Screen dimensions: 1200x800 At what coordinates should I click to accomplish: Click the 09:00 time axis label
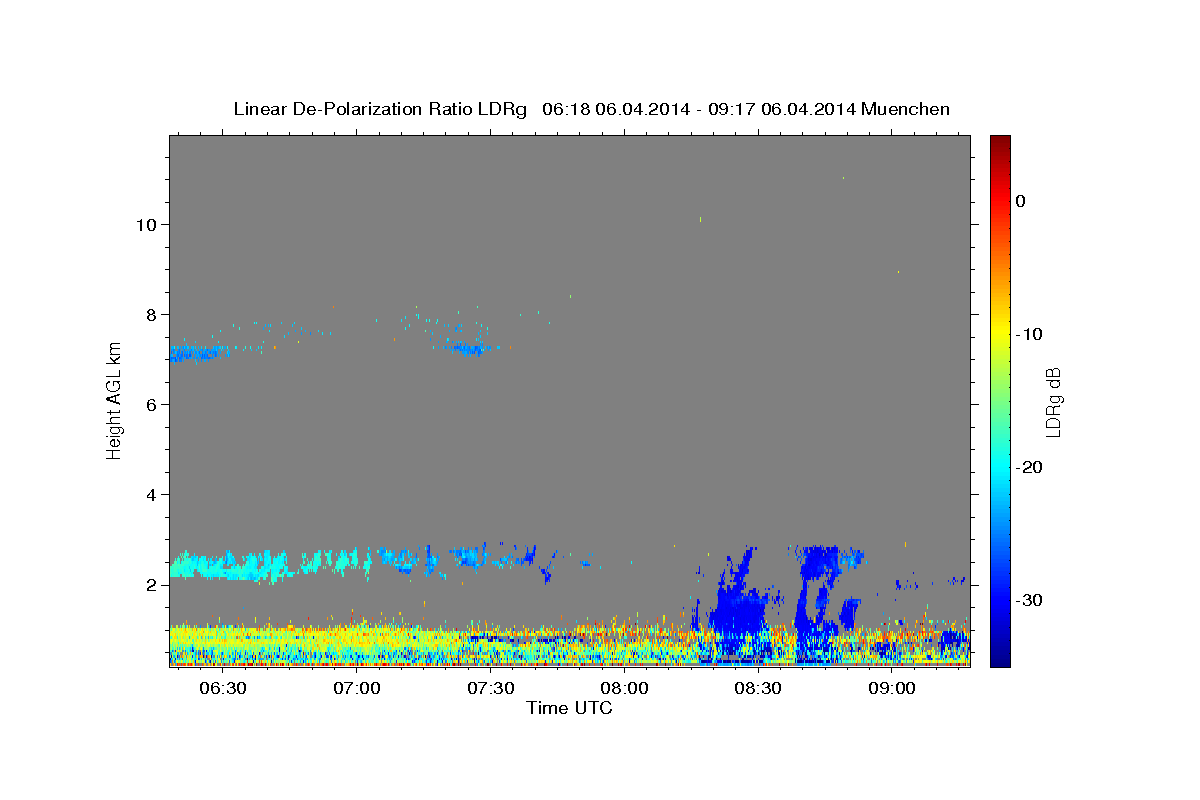892,688
